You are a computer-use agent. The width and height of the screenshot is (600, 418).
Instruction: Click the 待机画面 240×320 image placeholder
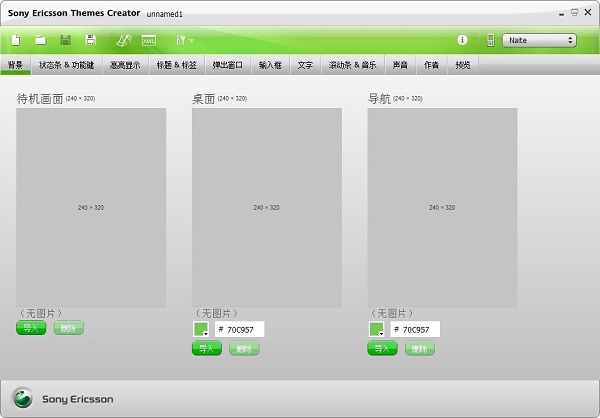pos(91,207)
